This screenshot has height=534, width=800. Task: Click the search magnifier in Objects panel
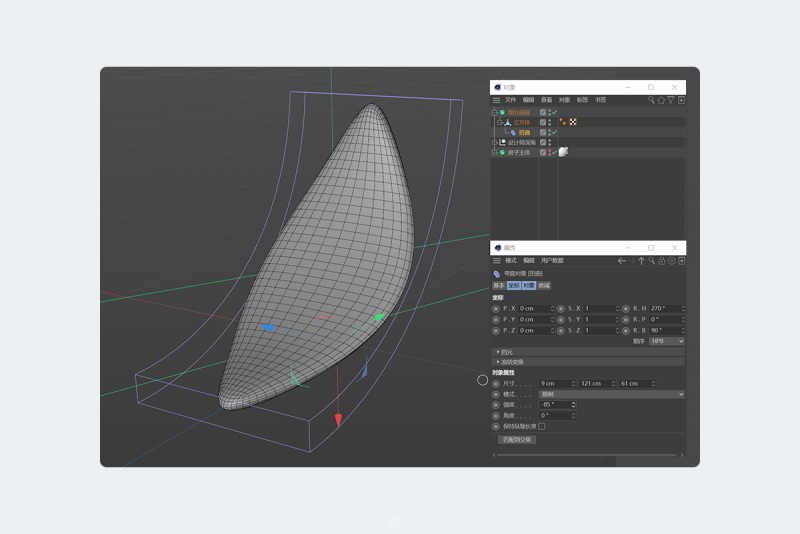[651, 100]
